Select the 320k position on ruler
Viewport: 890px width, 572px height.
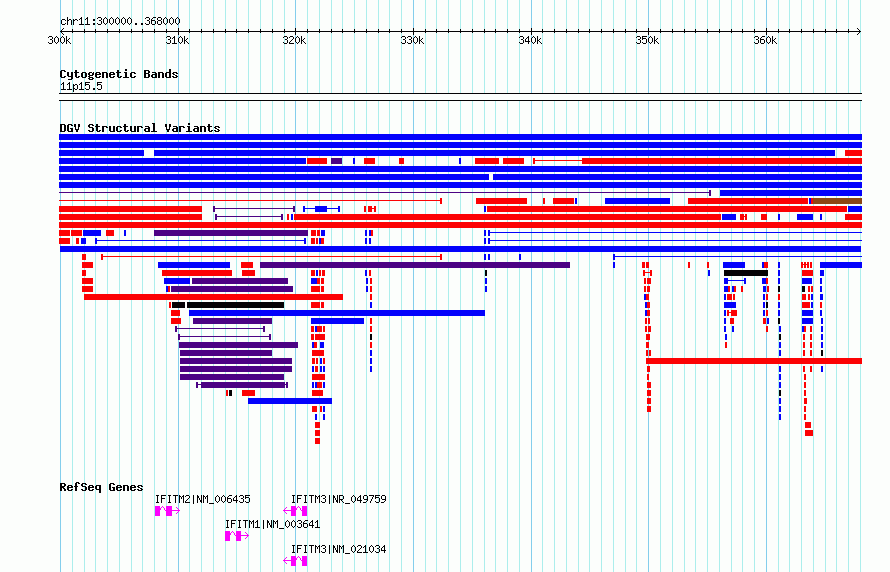point(295,41)
